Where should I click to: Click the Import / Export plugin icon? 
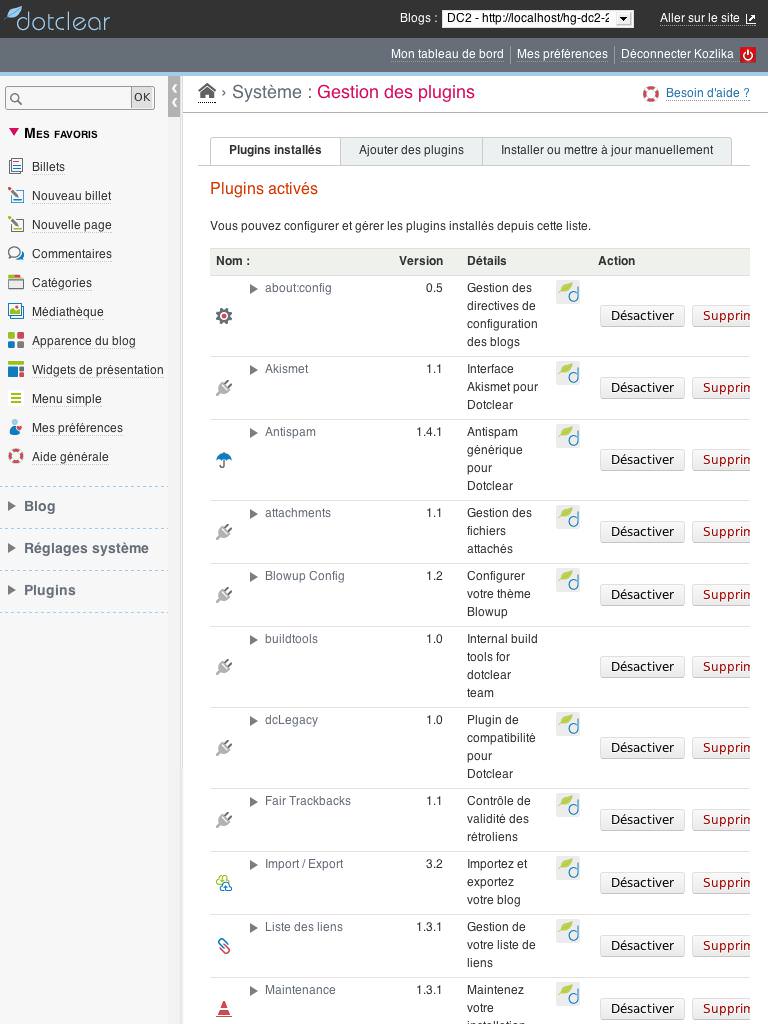(x=224, y=883)
